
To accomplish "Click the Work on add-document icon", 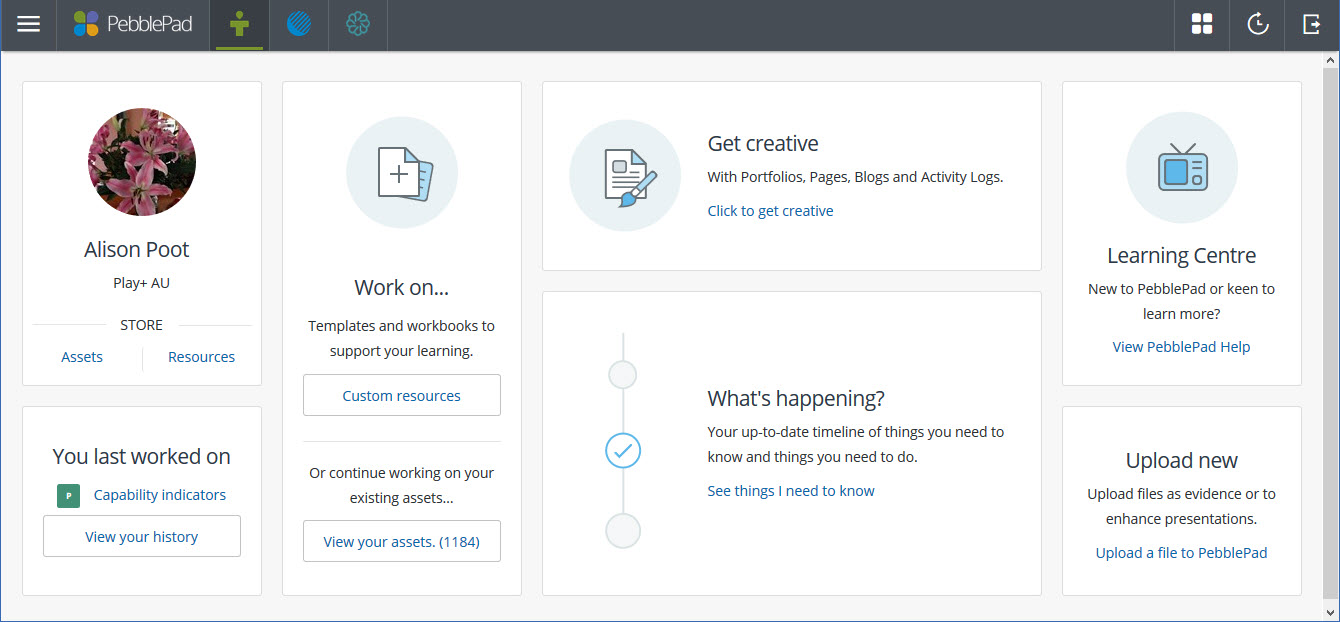I will (x=402, y=174).
